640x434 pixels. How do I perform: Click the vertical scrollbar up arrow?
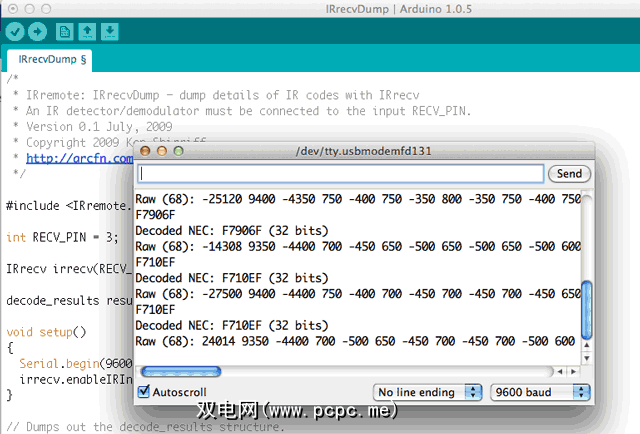click(x=587, y=345)
